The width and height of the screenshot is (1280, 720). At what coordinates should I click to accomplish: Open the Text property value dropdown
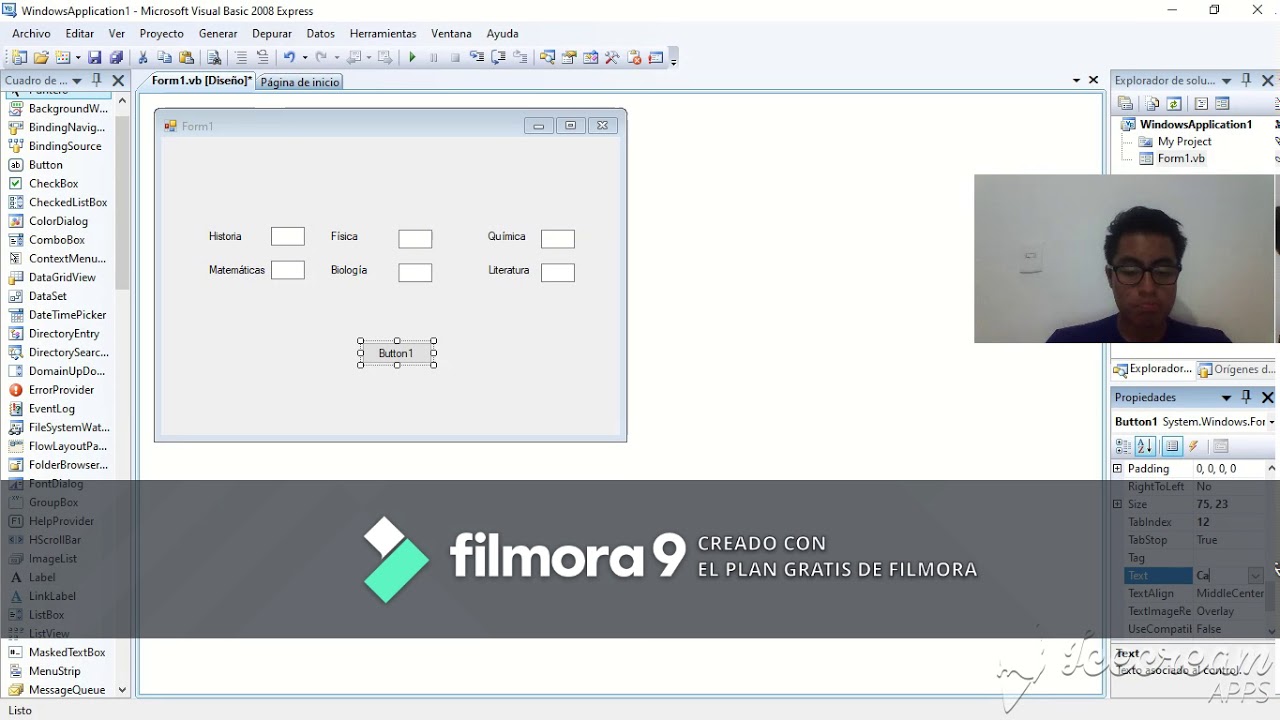pyautogui.click(x=1255, y=576)
